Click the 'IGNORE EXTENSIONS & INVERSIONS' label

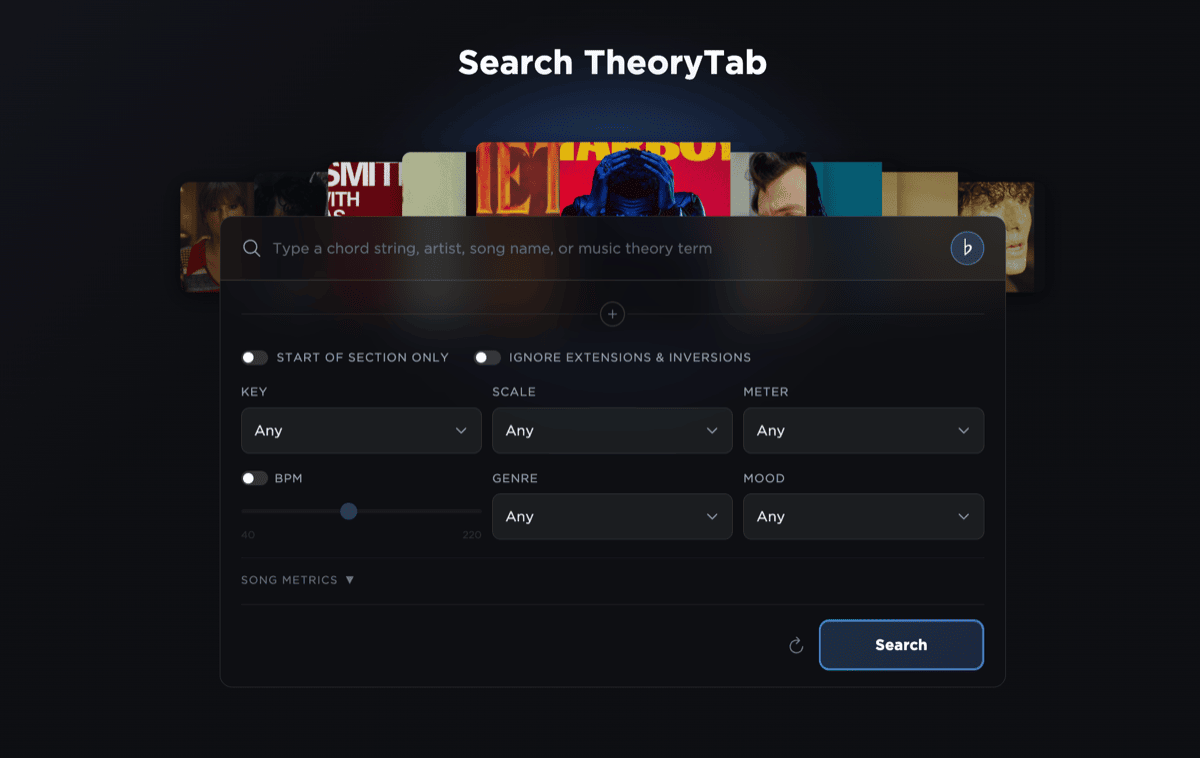630,357
